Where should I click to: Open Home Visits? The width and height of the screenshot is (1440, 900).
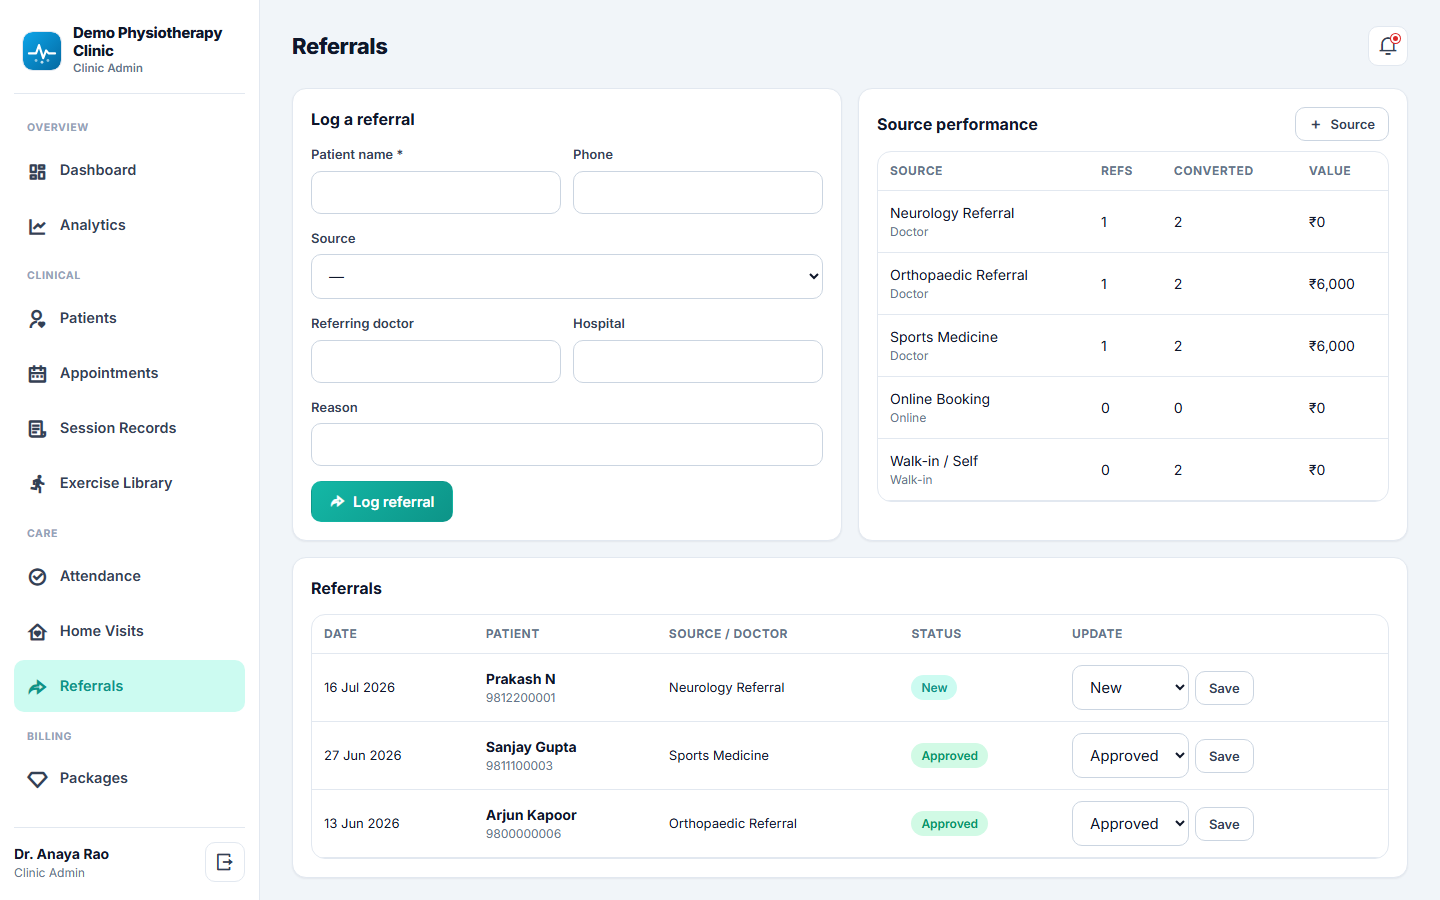tap(129, 631)
